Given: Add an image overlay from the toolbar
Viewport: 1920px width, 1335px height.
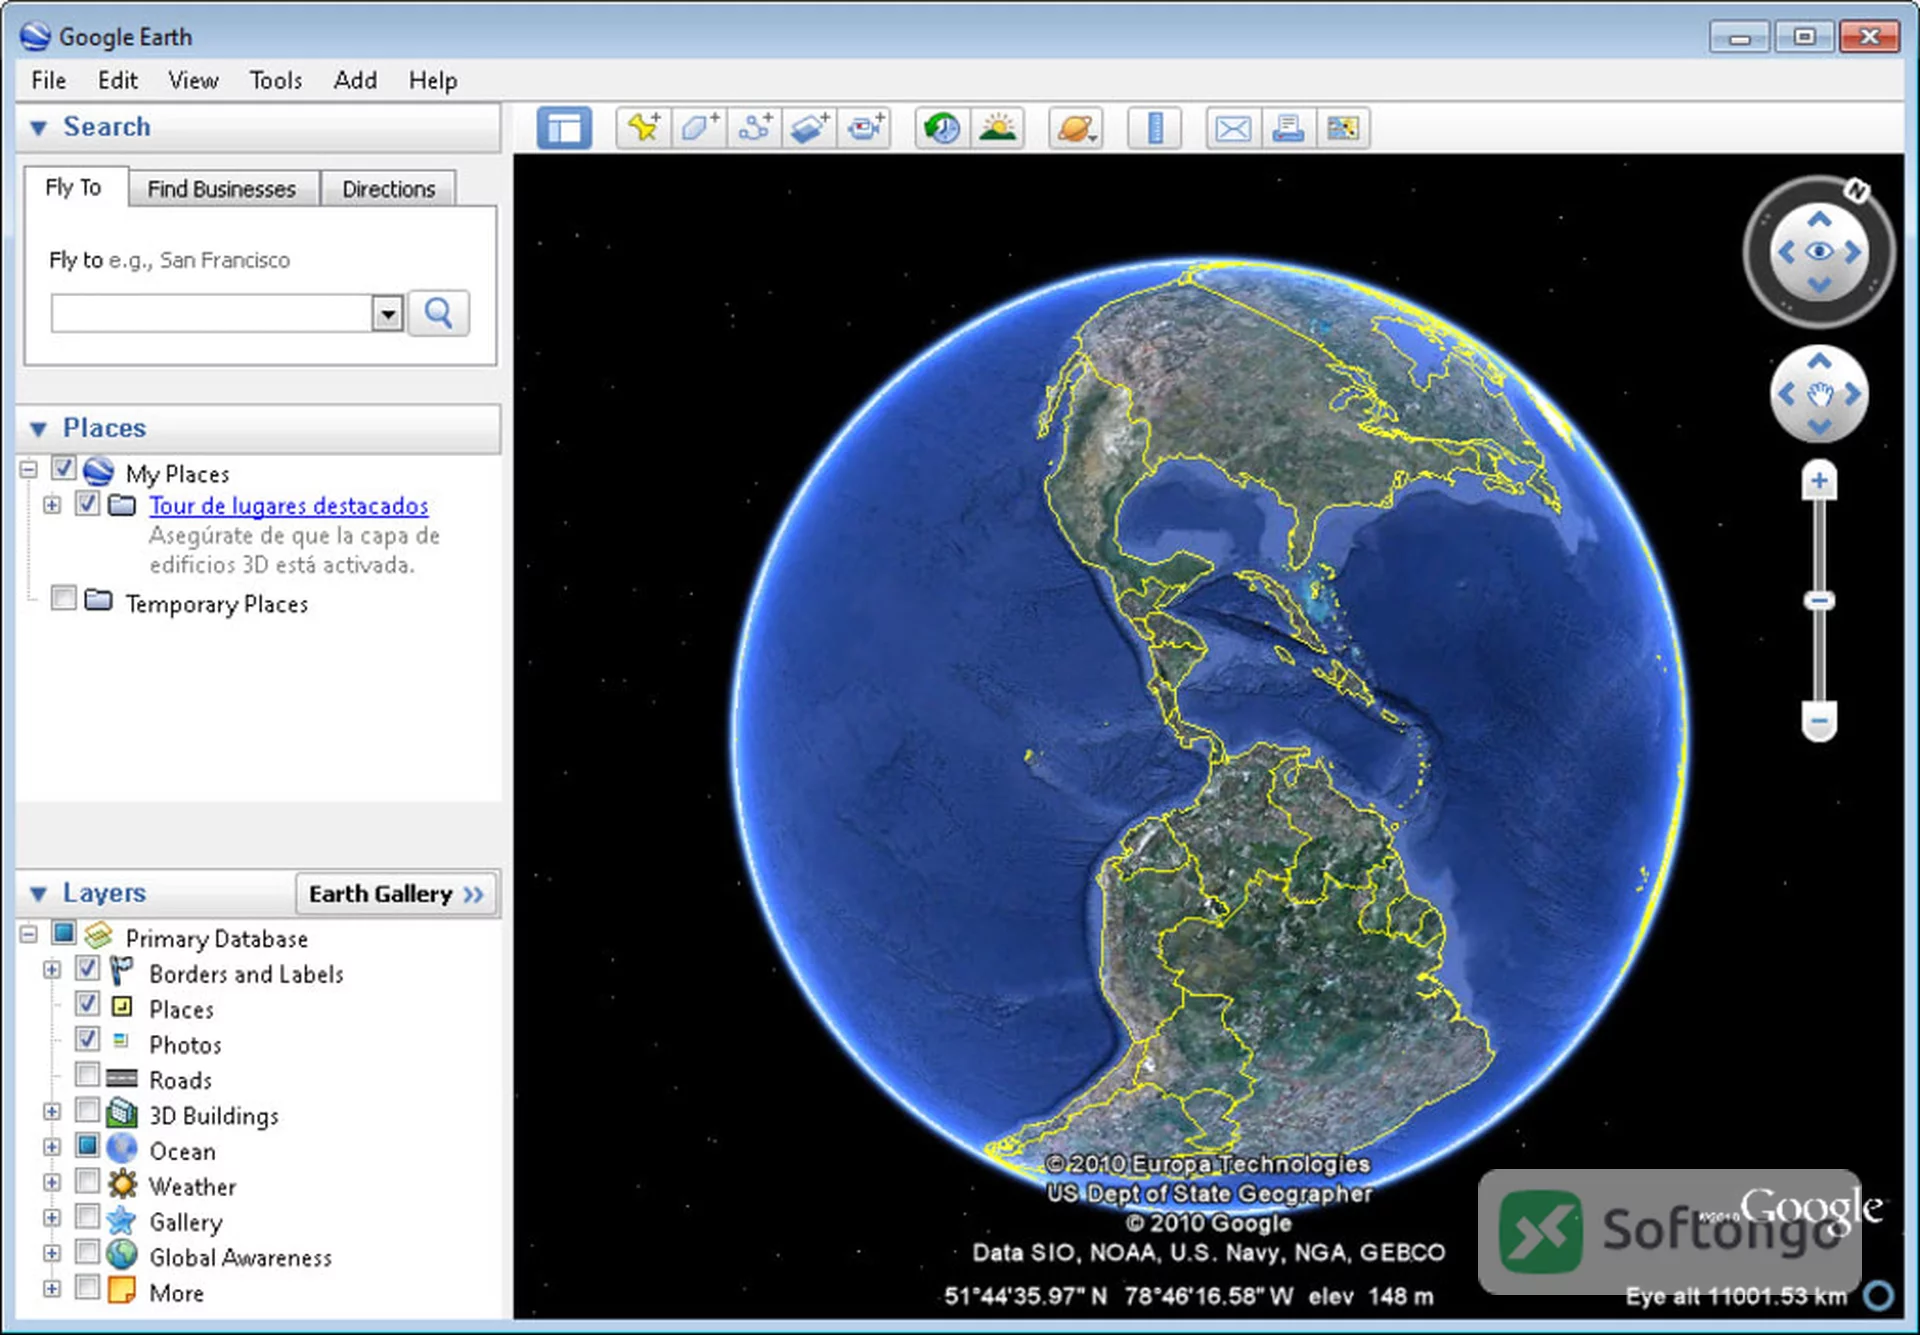Looking at the screenshot, I should 810,128.
